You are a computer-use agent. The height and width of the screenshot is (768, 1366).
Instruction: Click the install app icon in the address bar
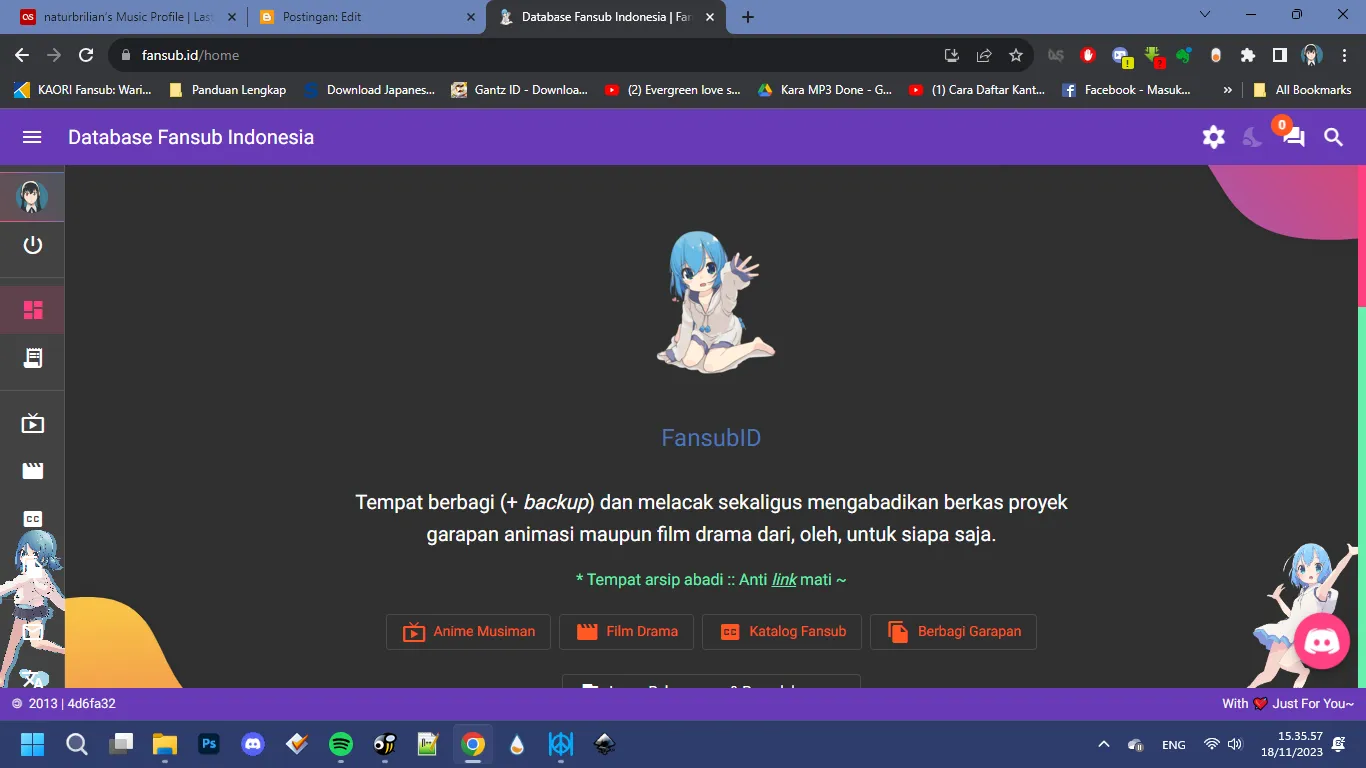(x=951, y=55)
